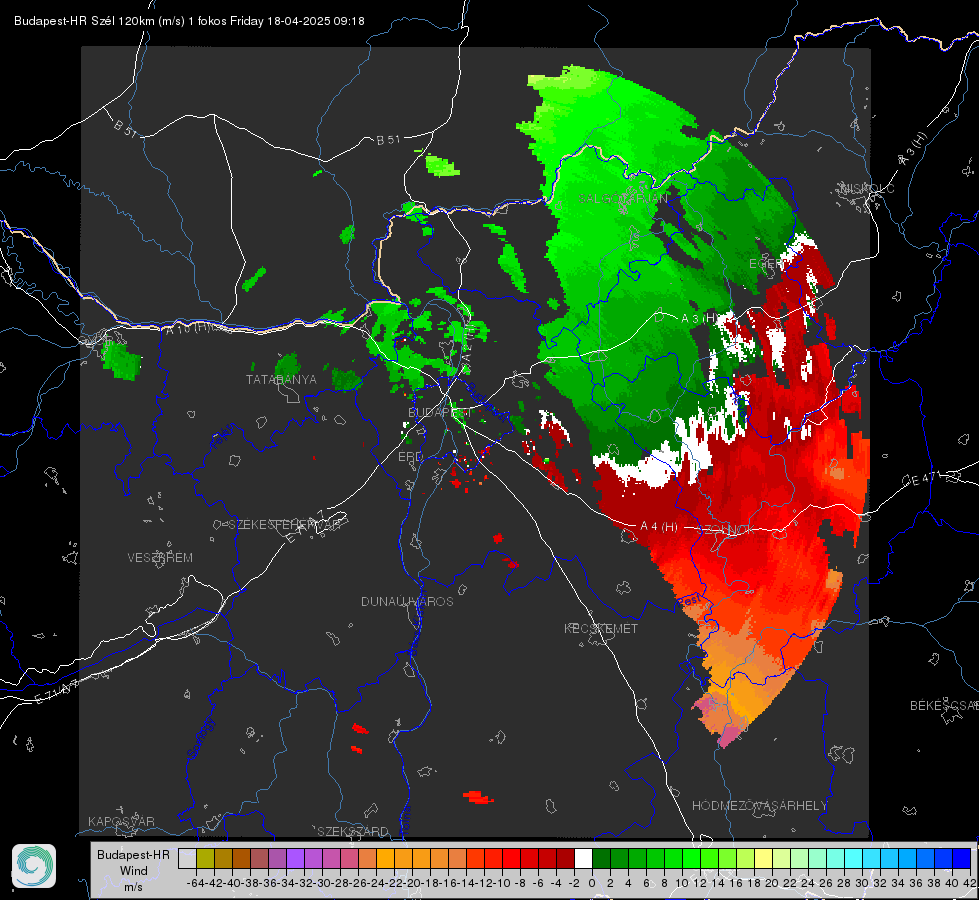The image size is (979, 900).
Task: Click the MISKOLC city label
Action: 868,189
